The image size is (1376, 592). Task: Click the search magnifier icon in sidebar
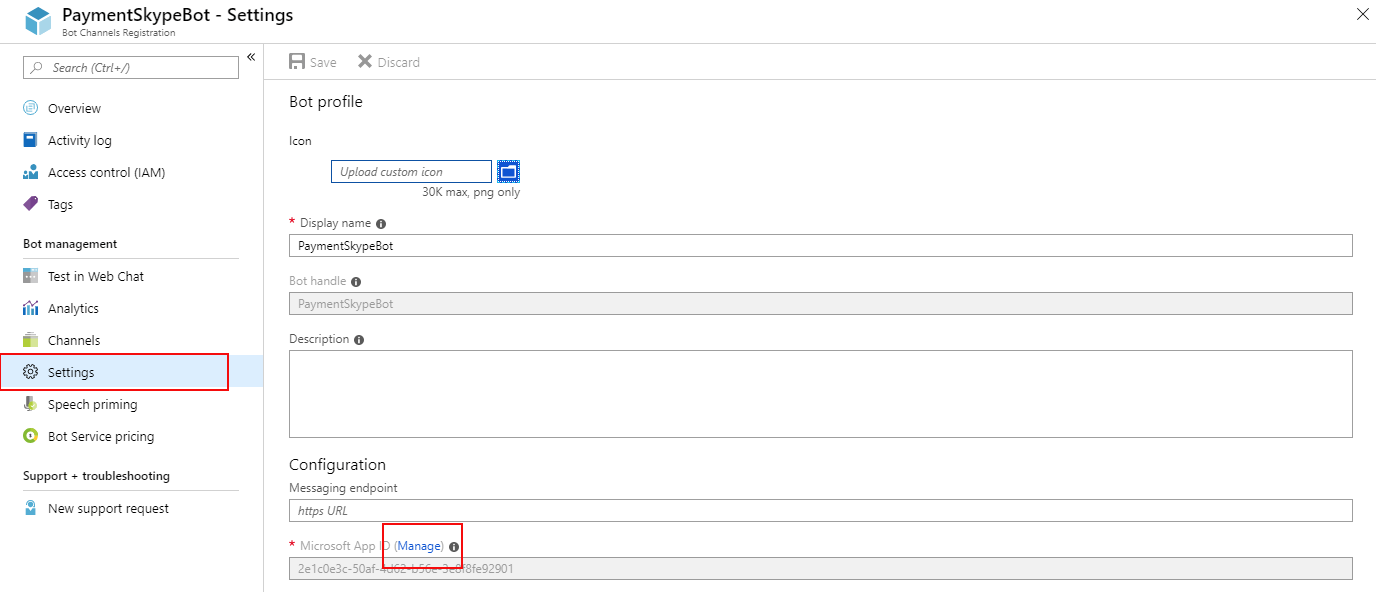click(37, 68)
